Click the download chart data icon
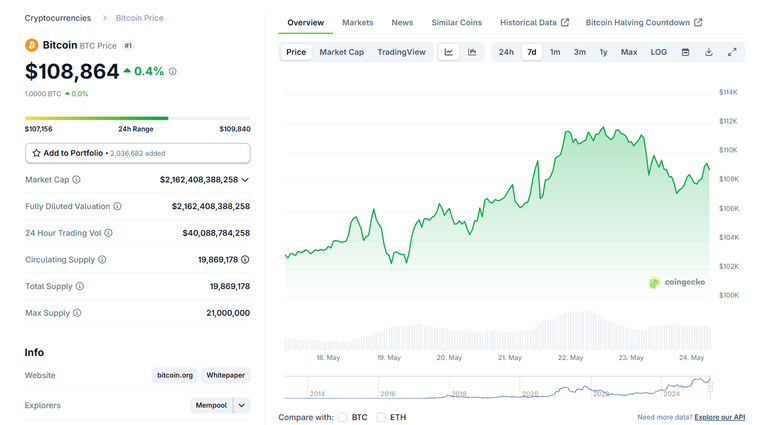This screenshot has height=425, width=768. [709, 52]
